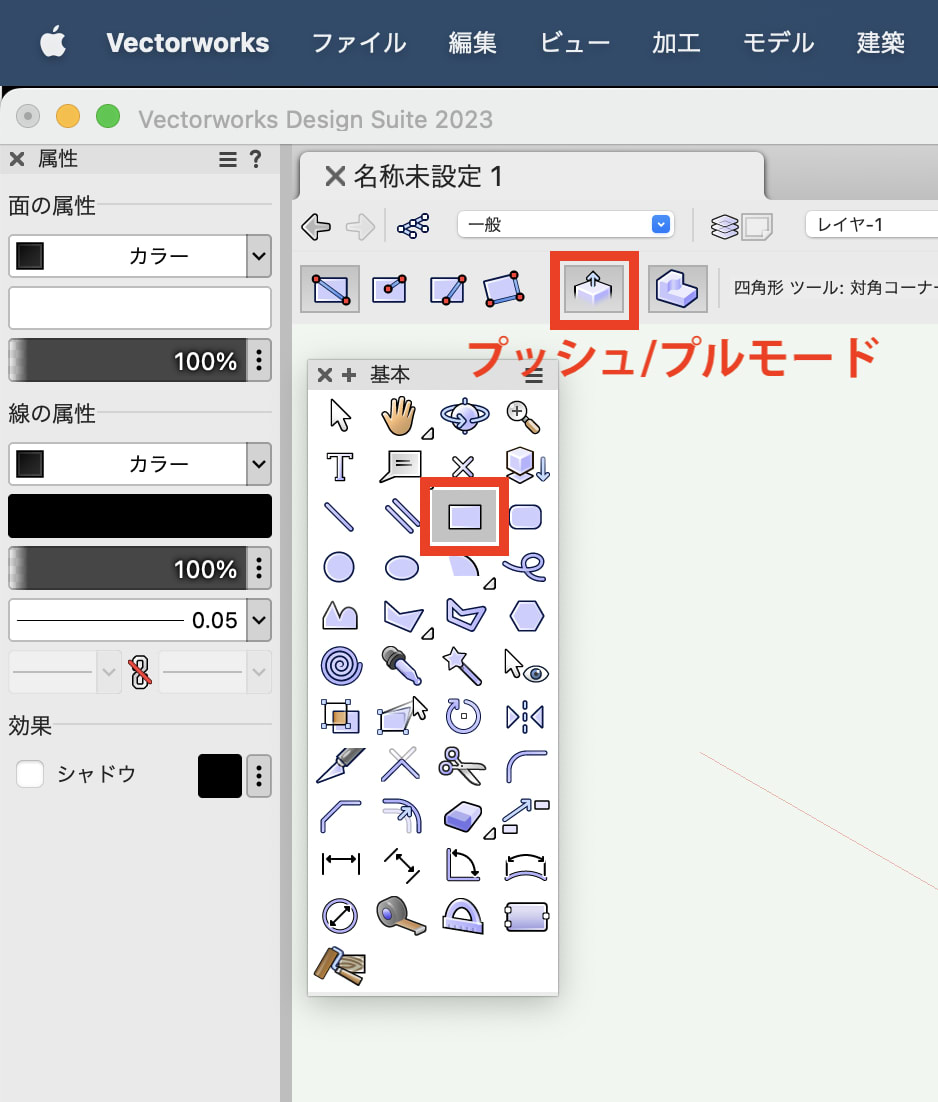Open the 編集 menu

pyautogui.click(x=472, y=43)
